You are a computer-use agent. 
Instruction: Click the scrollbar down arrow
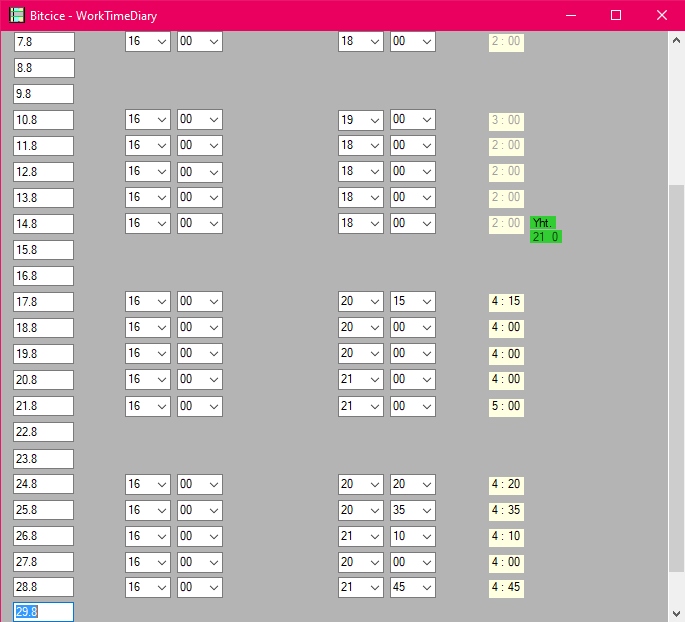point(676,613)
